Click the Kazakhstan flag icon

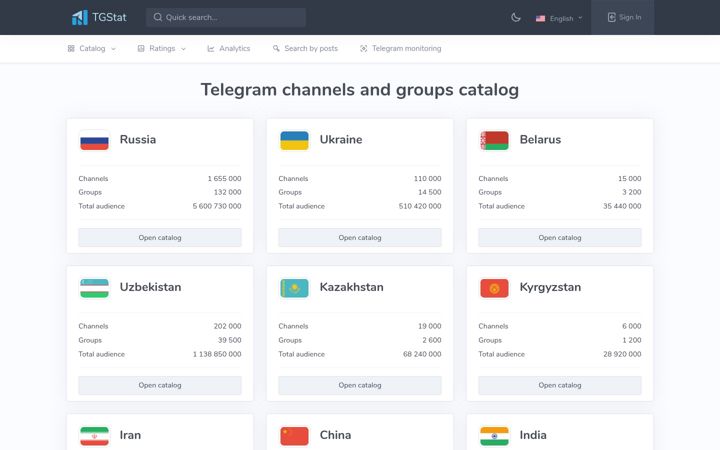(294, 288)
